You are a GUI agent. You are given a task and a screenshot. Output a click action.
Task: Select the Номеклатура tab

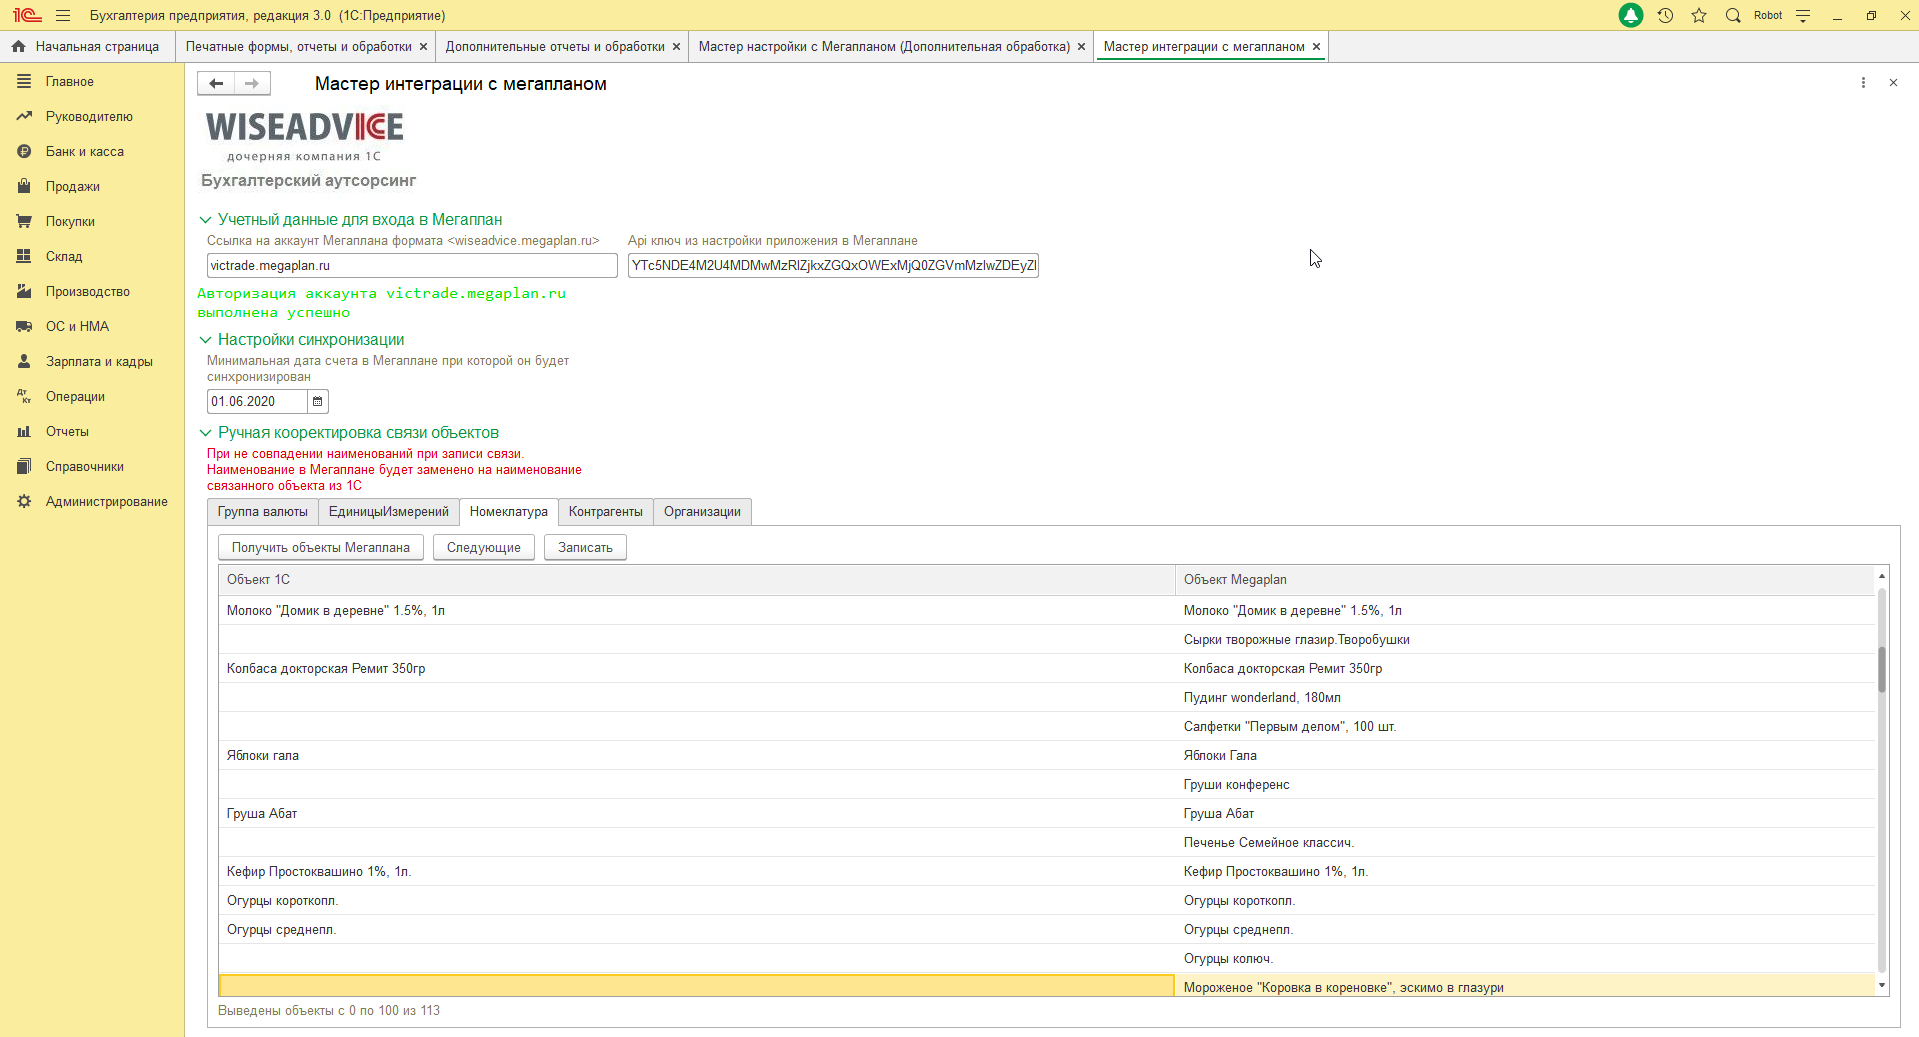[x=509, y=511]
